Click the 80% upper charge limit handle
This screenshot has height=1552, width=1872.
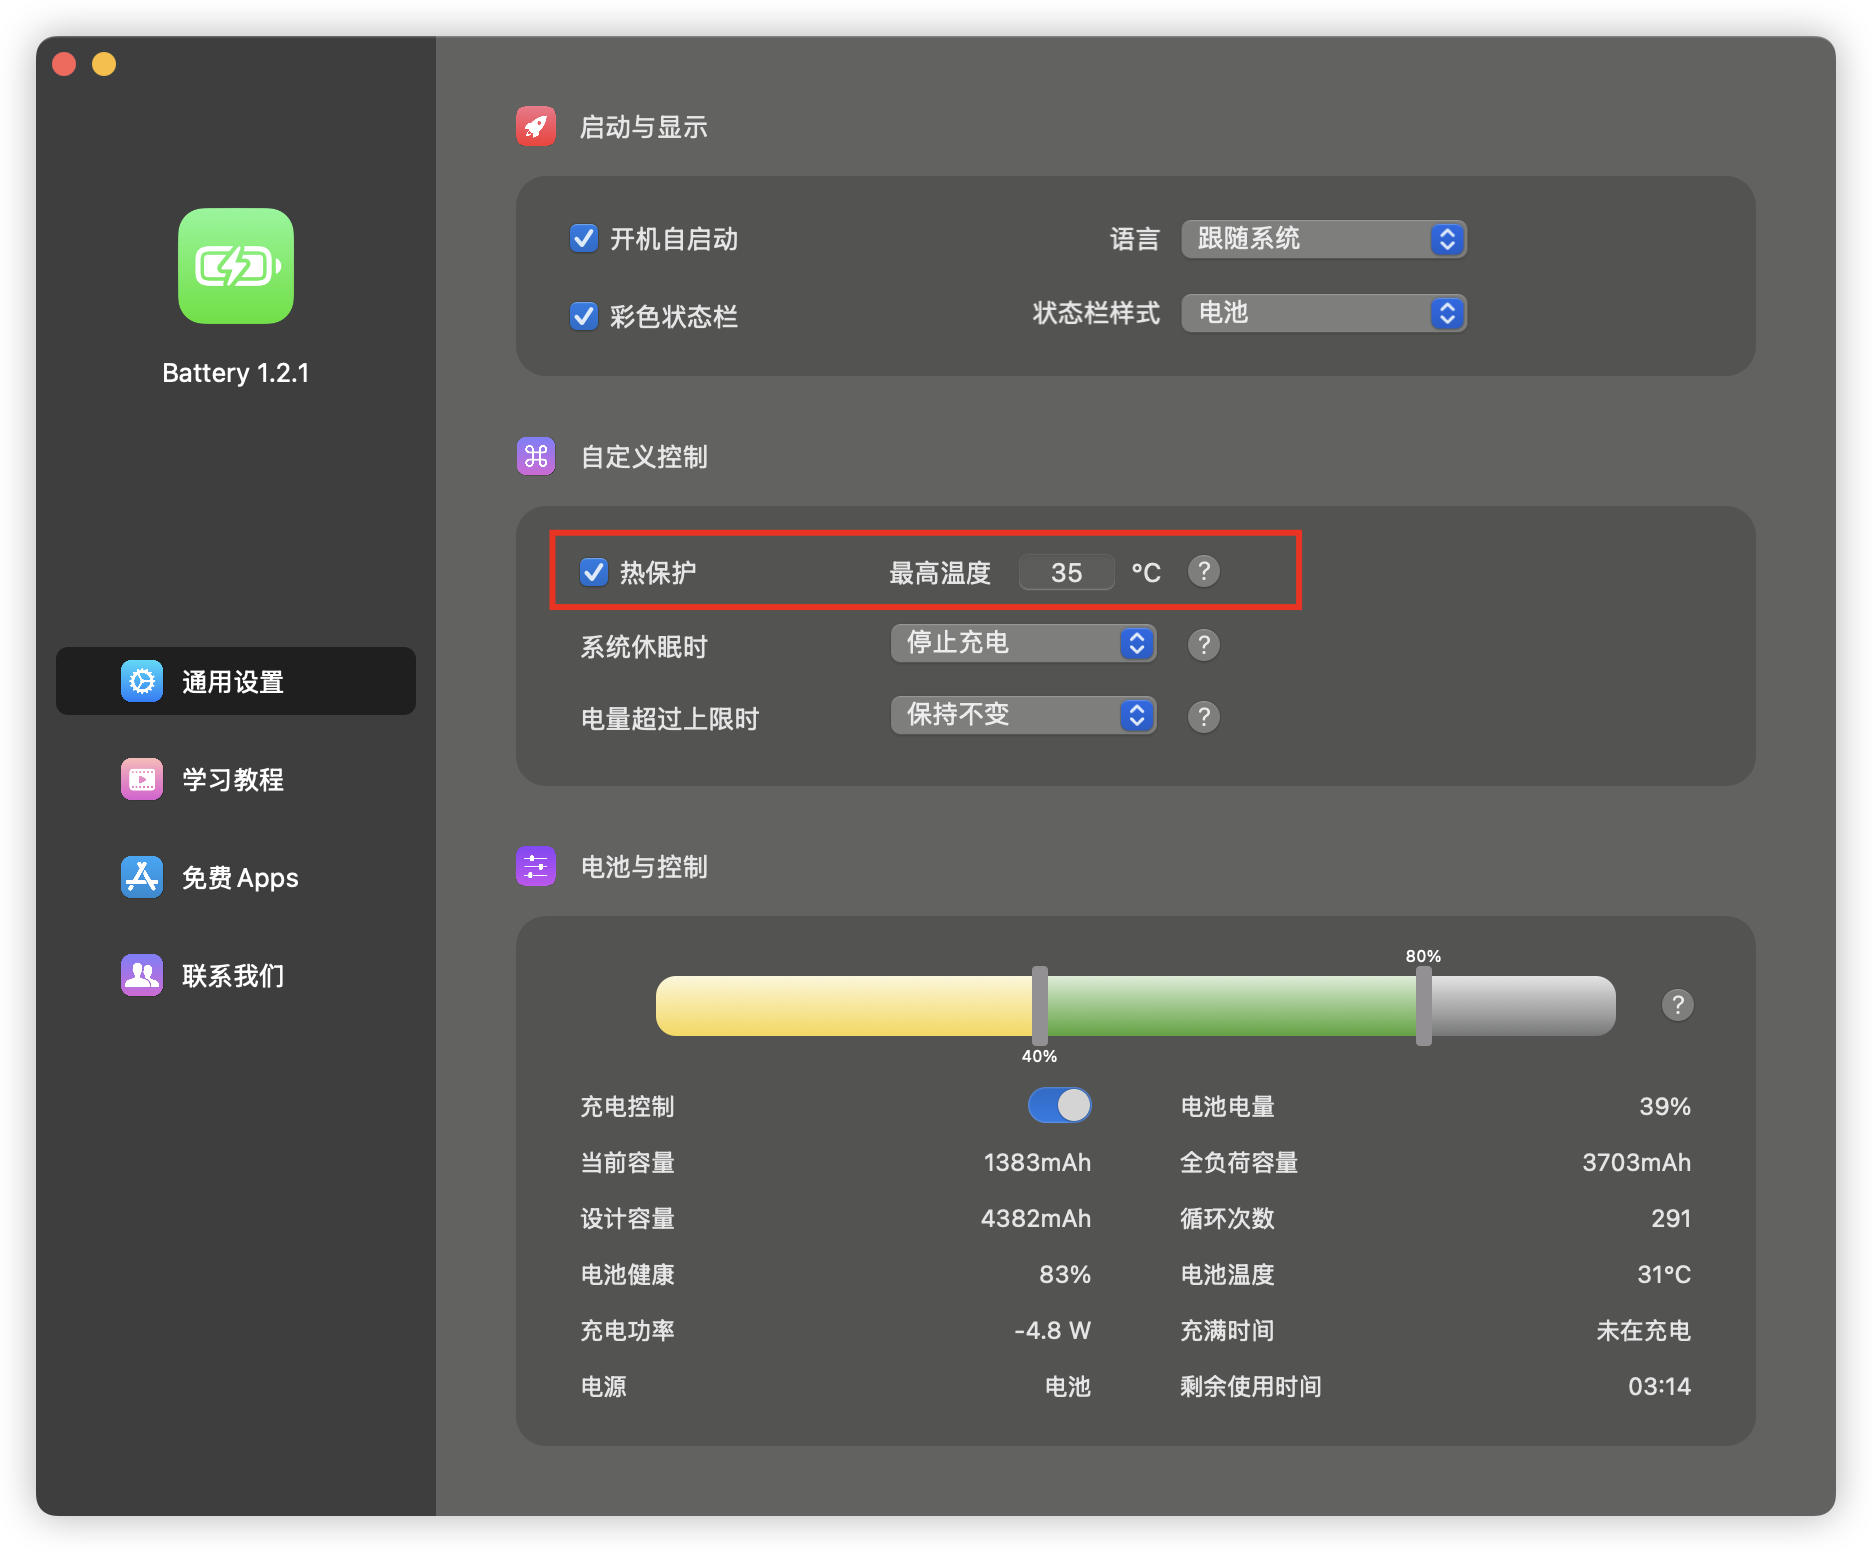[x=1423, y=1005]
